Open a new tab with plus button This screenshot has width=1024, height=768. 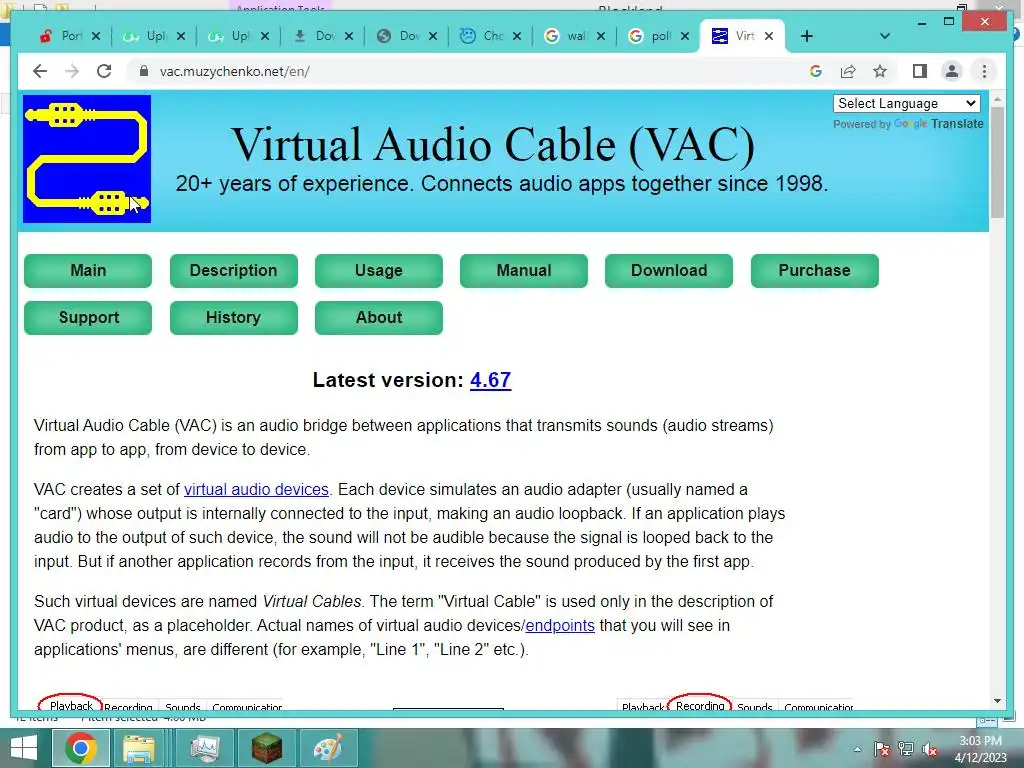pyautogui.click(x=807, y=36)
